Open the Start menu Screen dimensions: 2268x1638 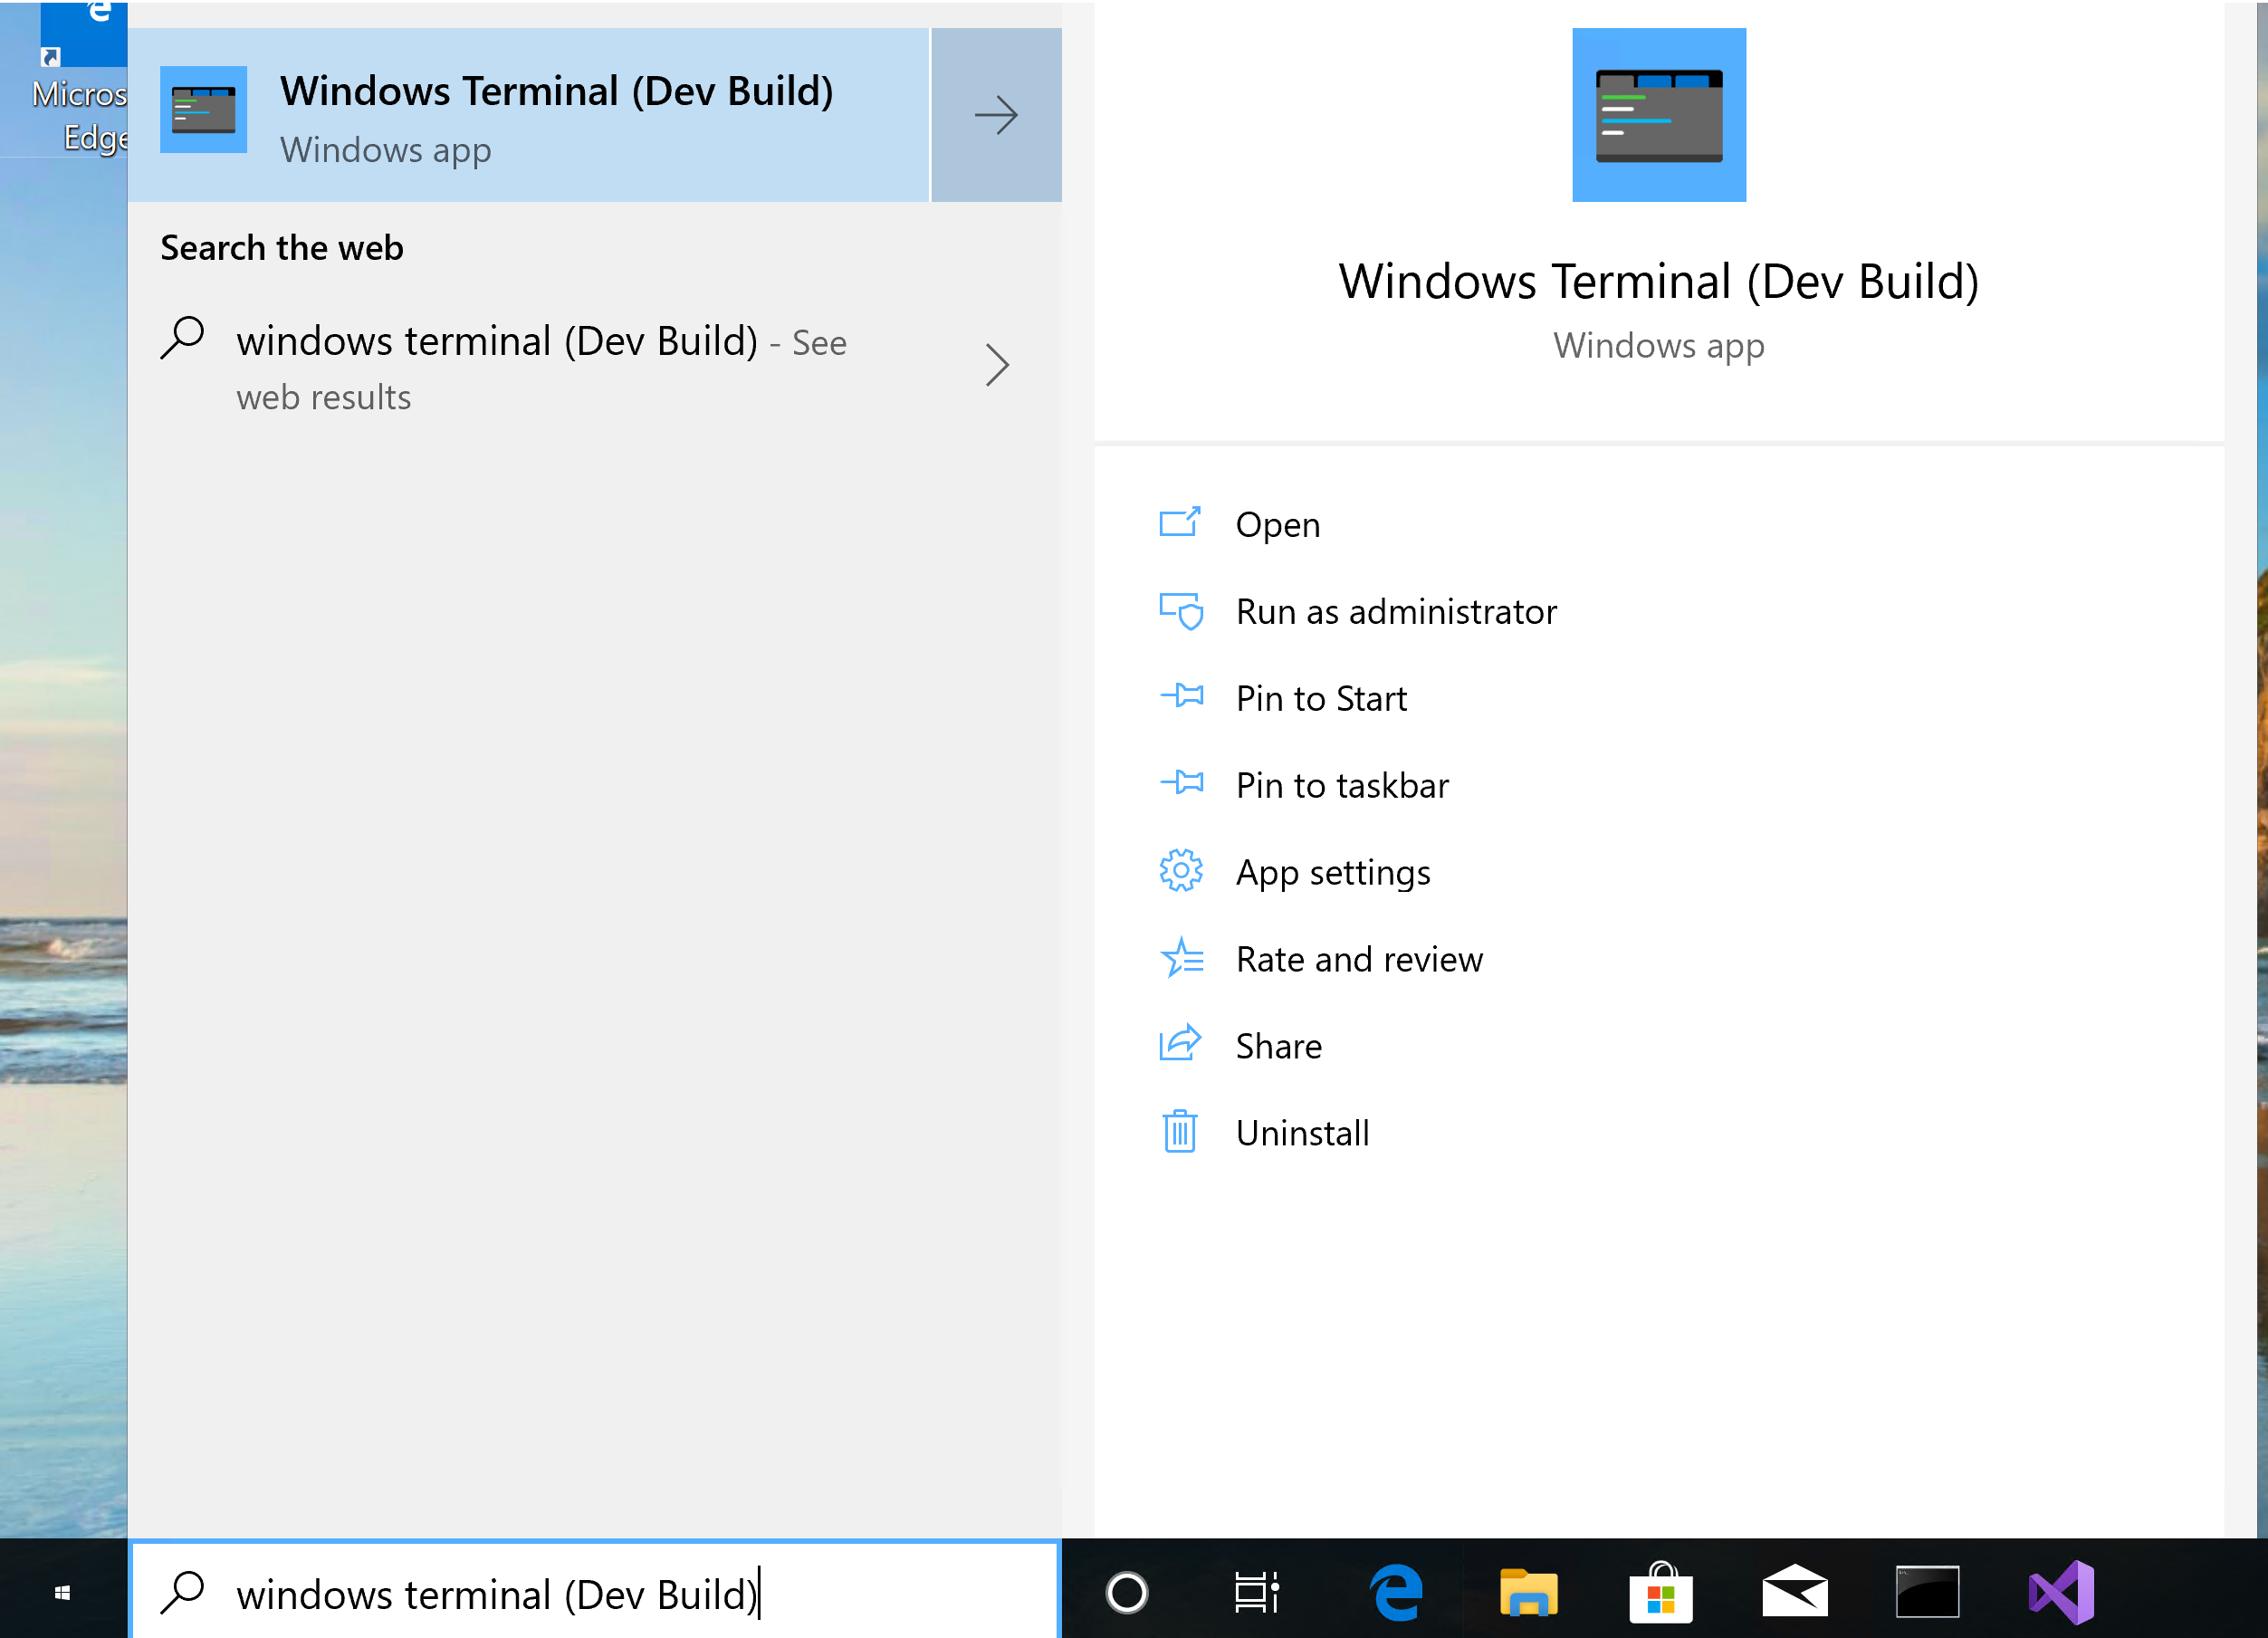coord(62,1592)
